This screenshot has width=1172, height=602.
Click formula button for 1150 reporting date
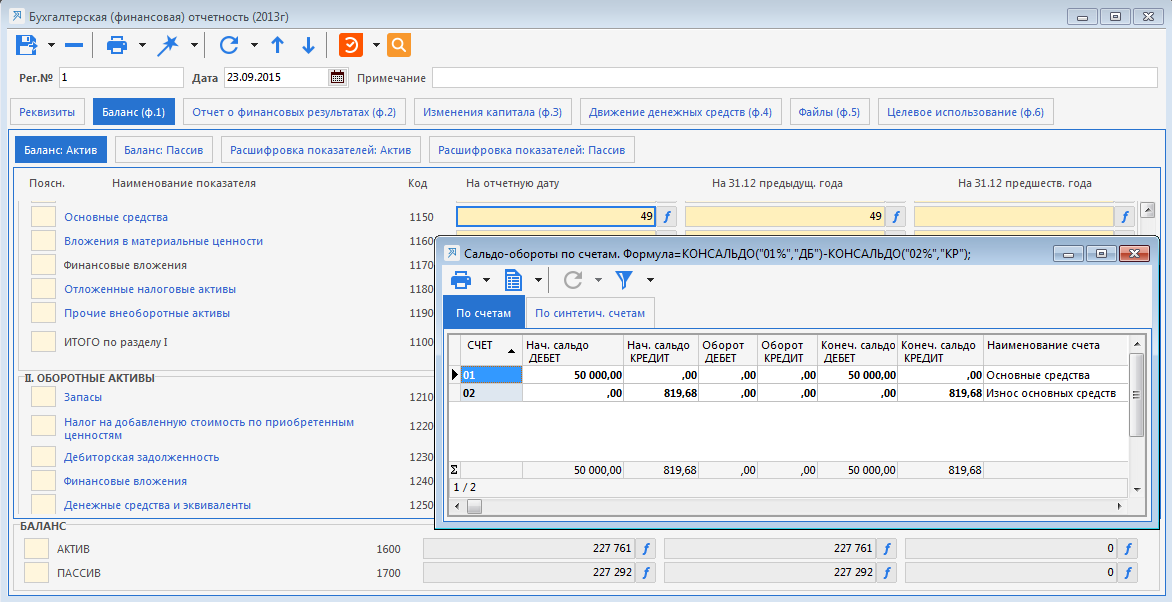667,217
